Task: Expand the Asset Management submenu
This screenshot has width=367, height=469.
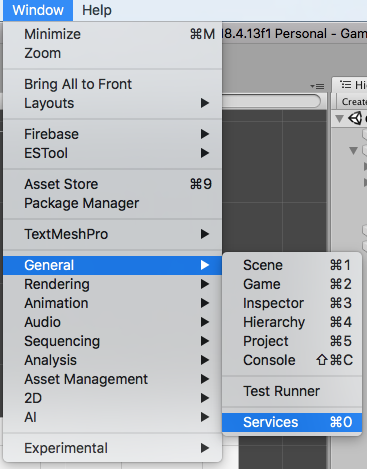Action: (x=113, y=379)
